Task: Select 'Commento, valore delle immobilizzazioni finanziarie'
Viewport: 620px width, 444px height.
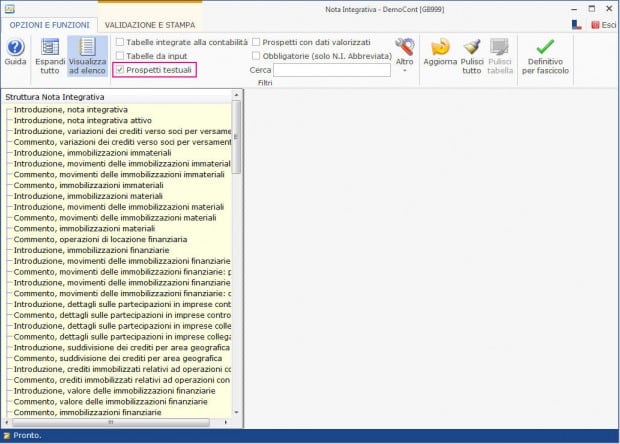Action: tap(111, 402)
